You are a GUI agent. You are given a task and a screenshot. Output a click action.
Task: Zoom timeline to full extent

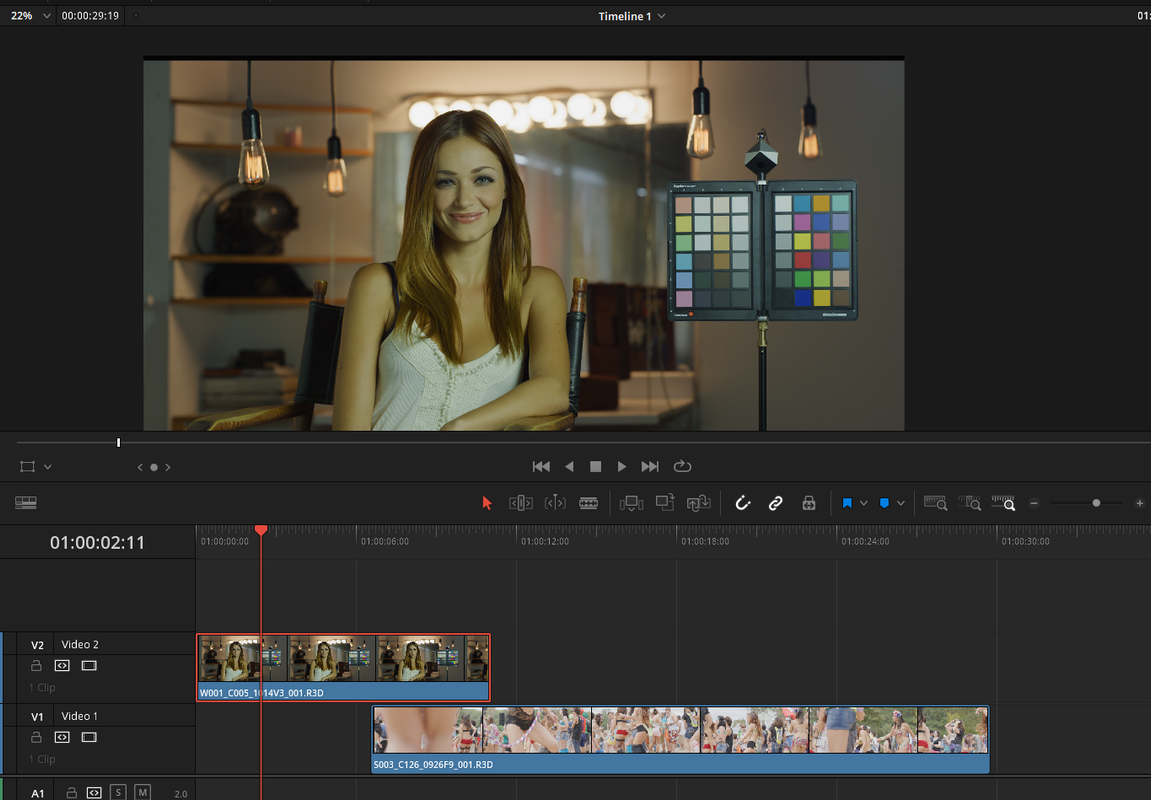pyautogui.click(x=935, y=503)
